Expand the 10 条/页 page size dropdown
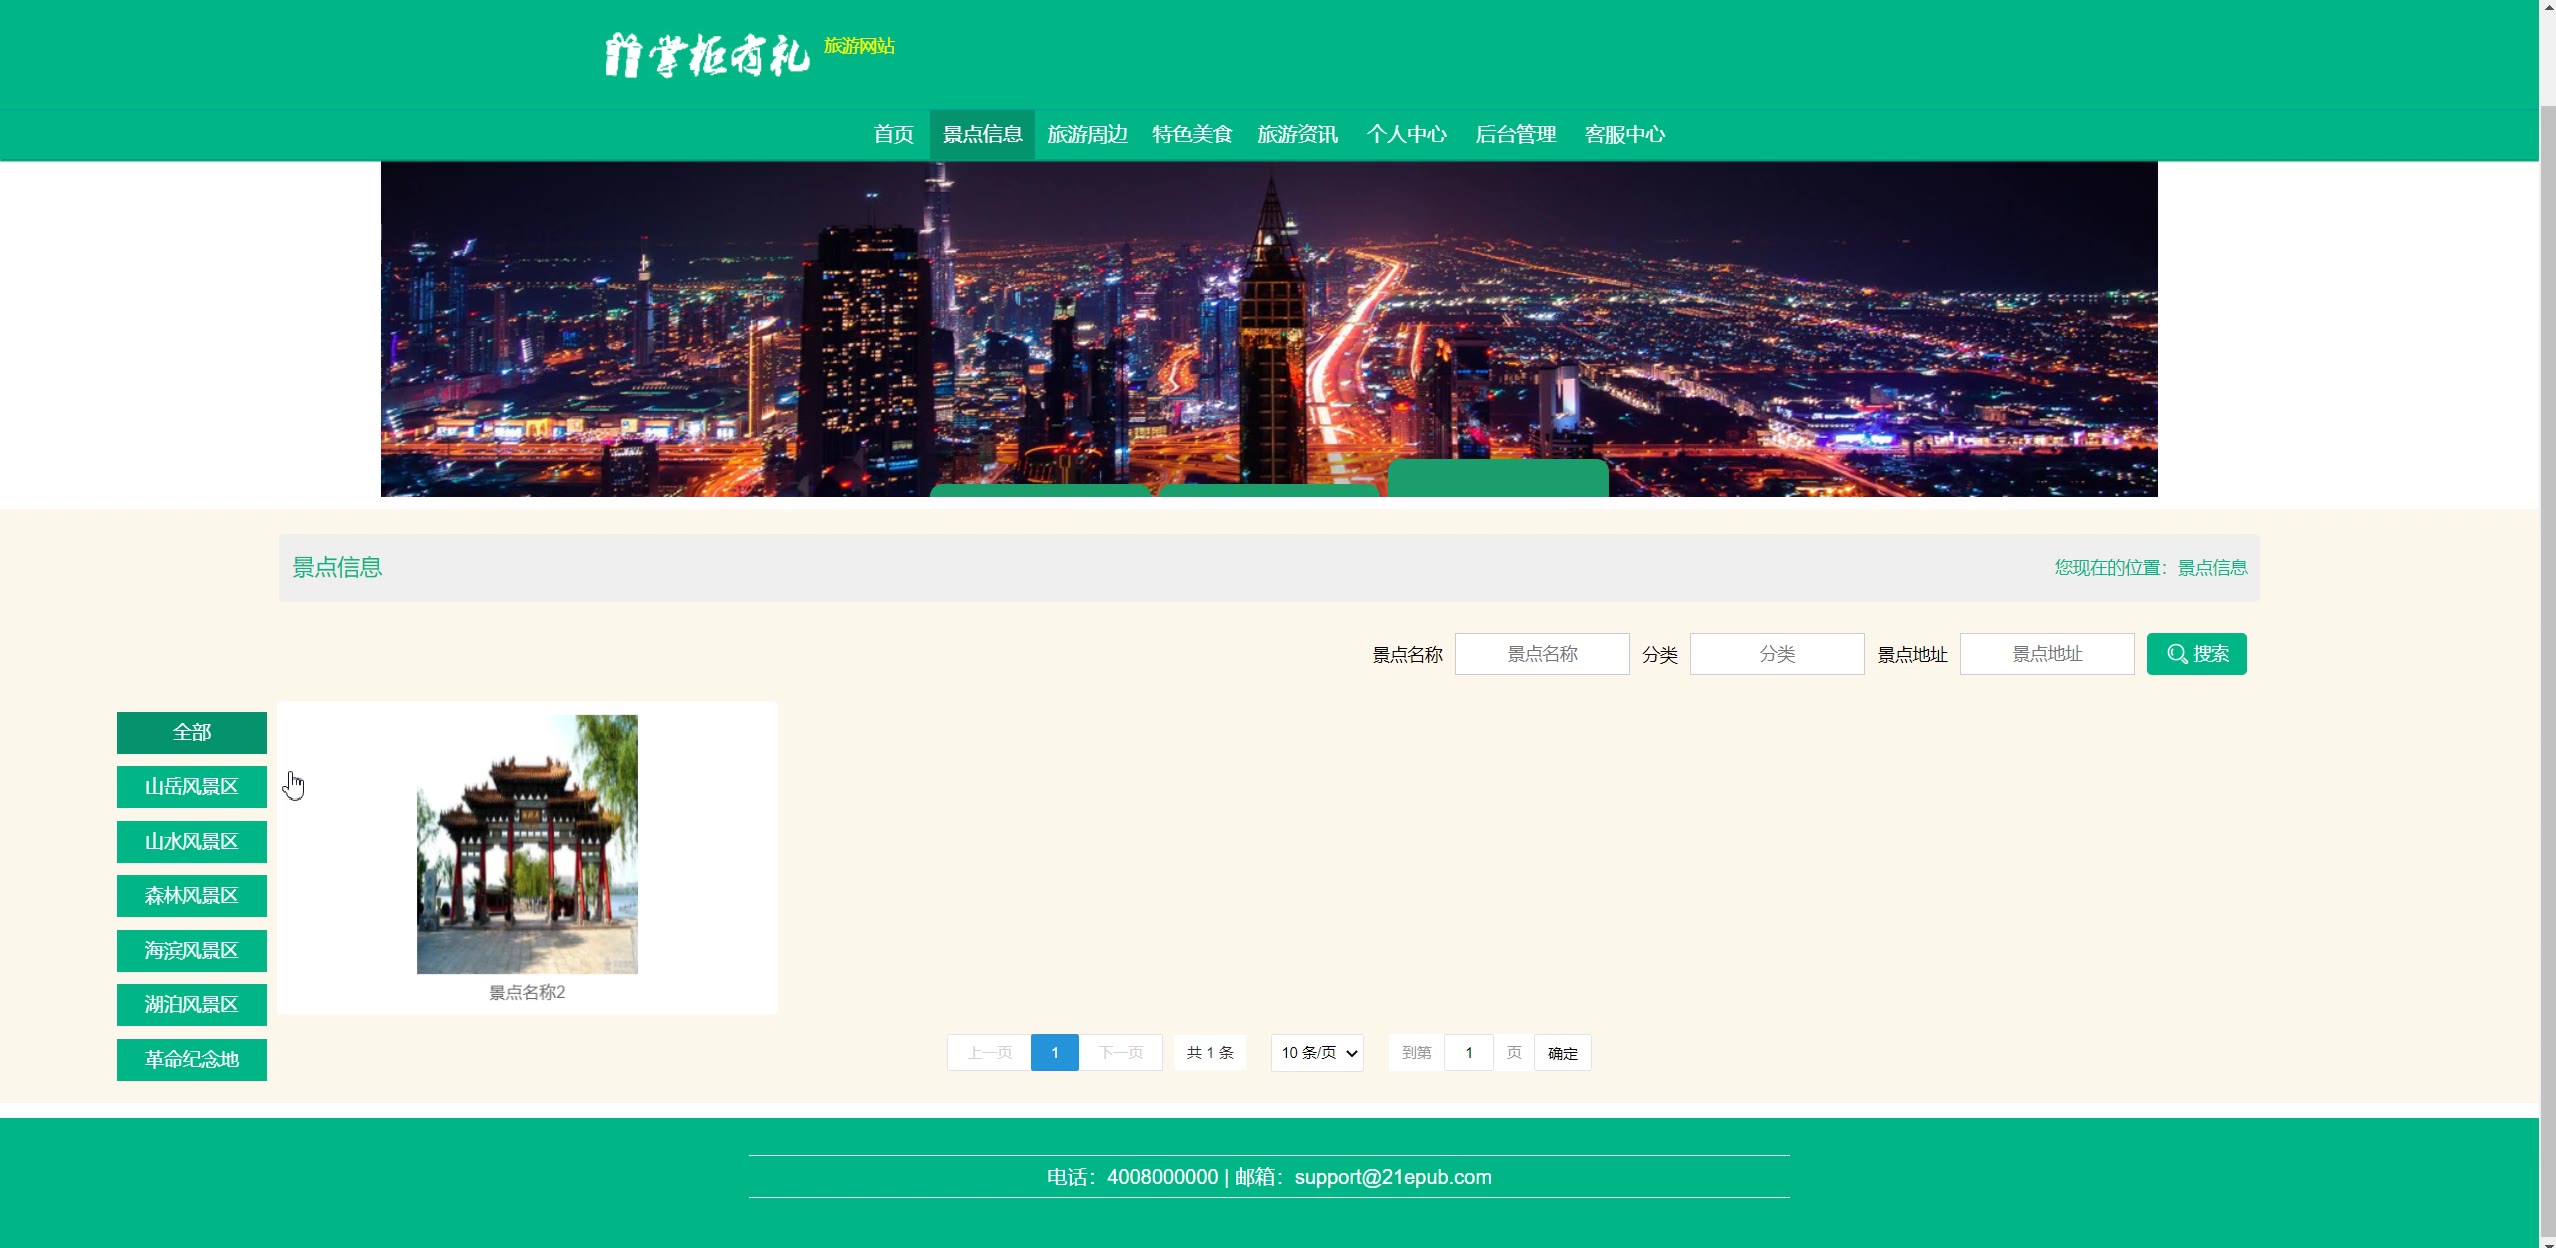The height and width of the screenshot is (1248, 2556). click(1317, 1053)
